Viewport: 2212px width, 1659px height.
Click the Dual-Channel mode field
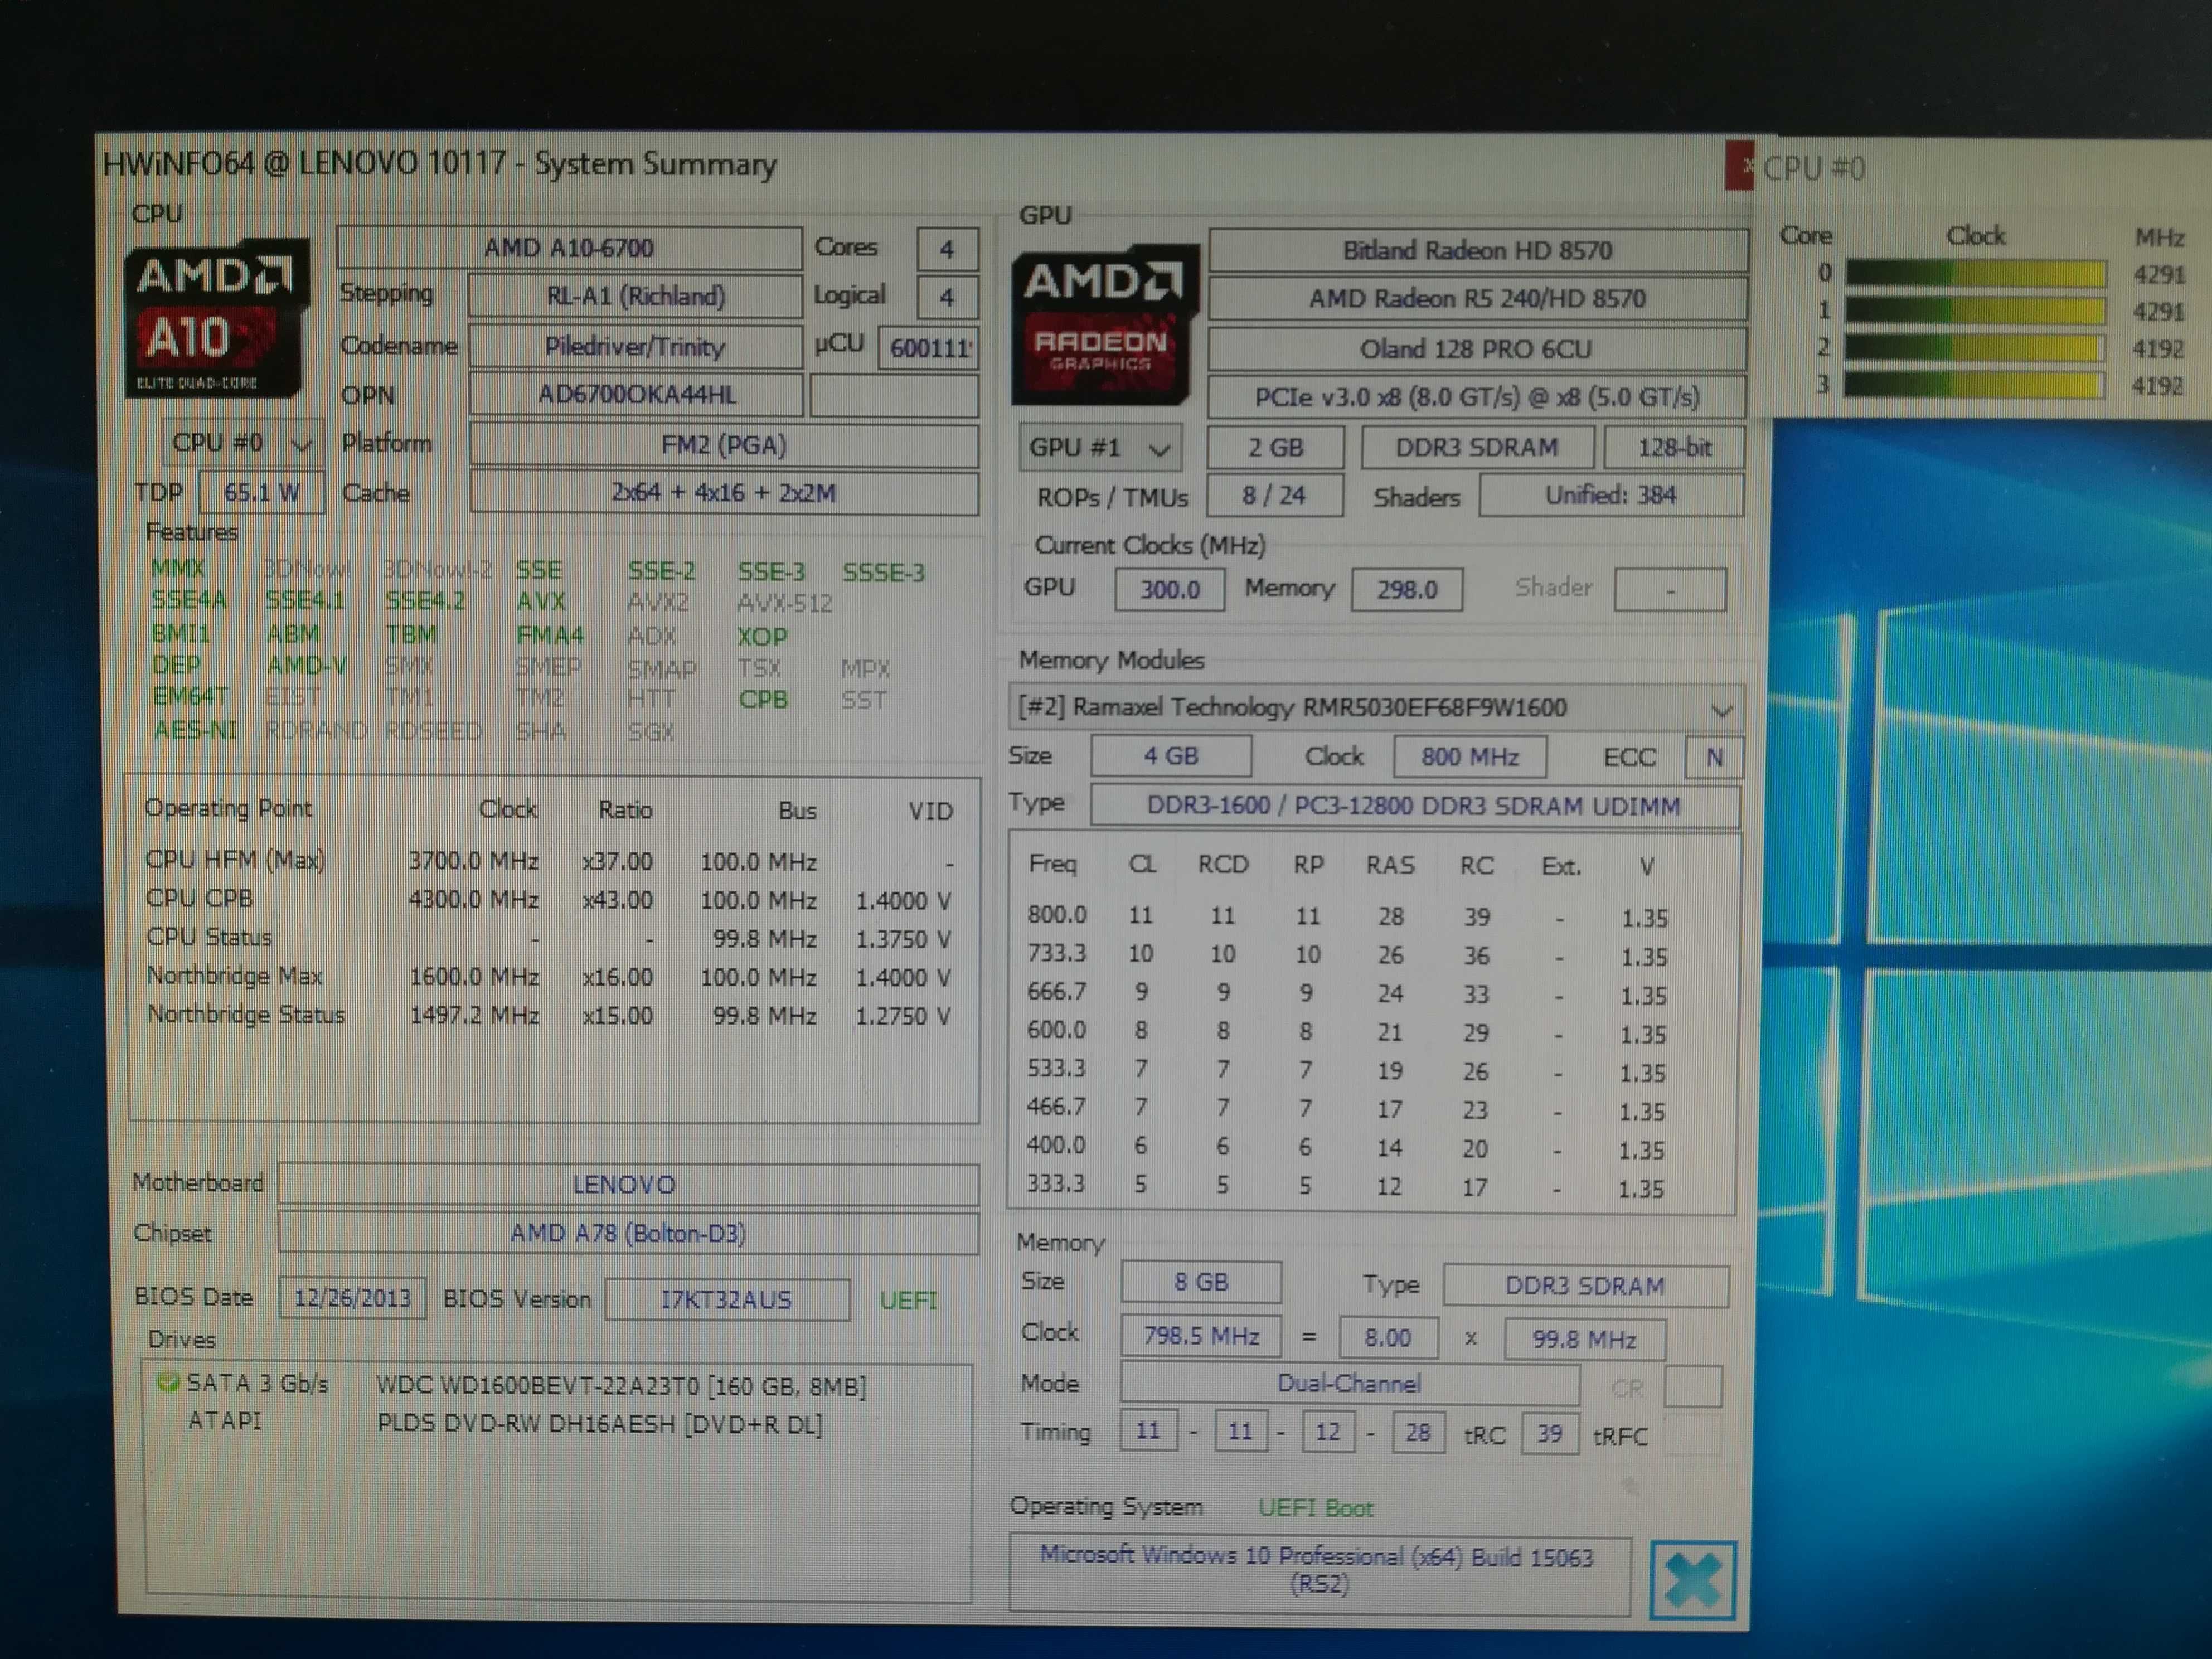click(x=1349, y=1384)
